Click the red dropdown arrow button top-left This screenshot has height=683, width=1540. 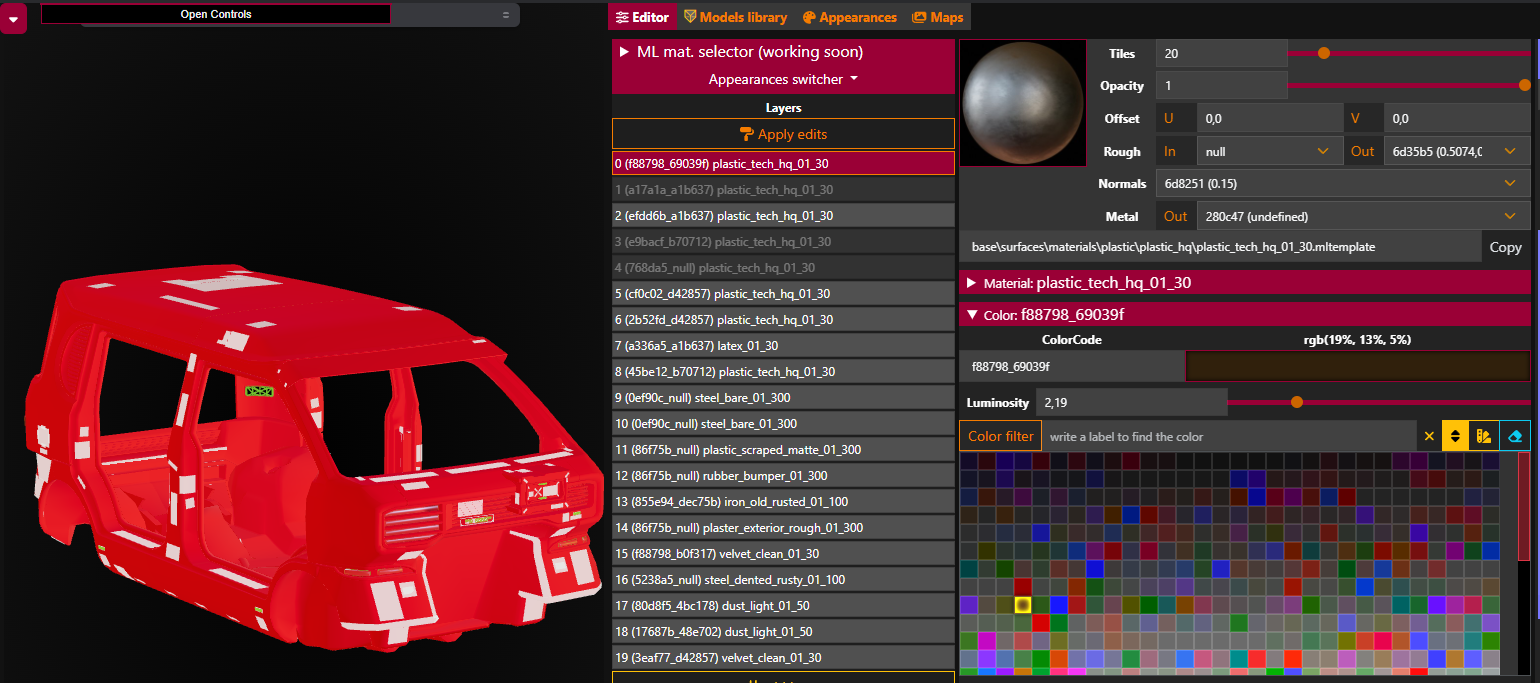coord(14,17)
